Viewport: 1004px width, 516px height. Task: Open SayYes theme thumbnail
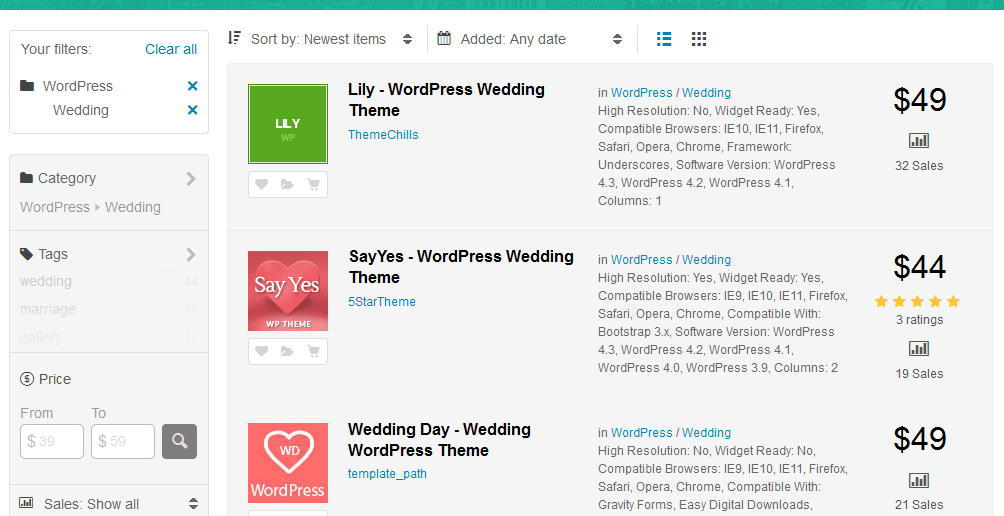pos(288,291)
